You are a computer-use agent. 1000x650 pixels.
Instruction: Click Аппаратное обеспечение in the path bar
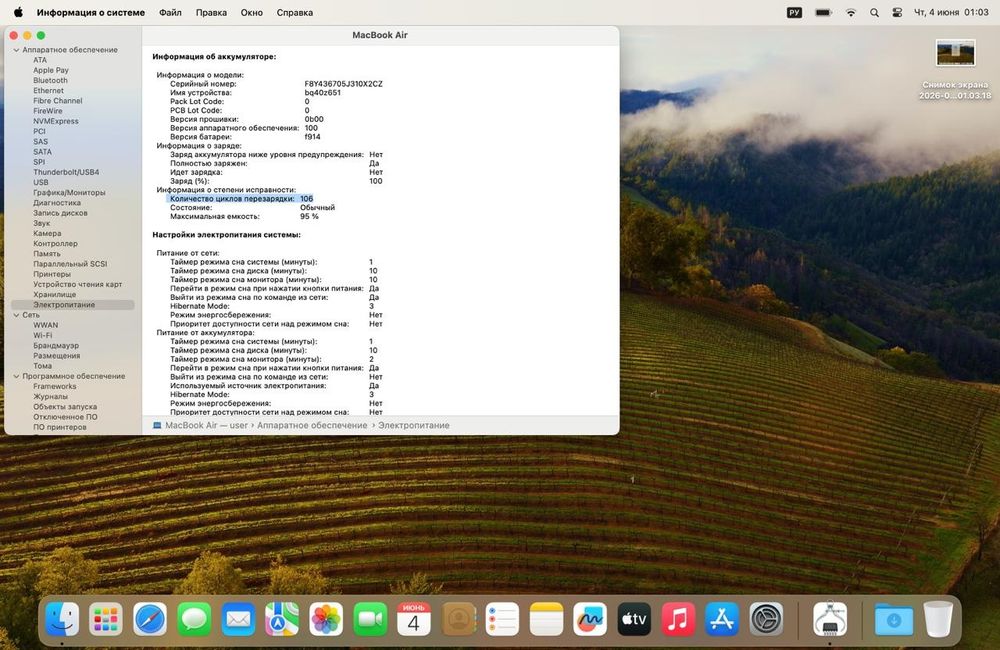point(312,425)
